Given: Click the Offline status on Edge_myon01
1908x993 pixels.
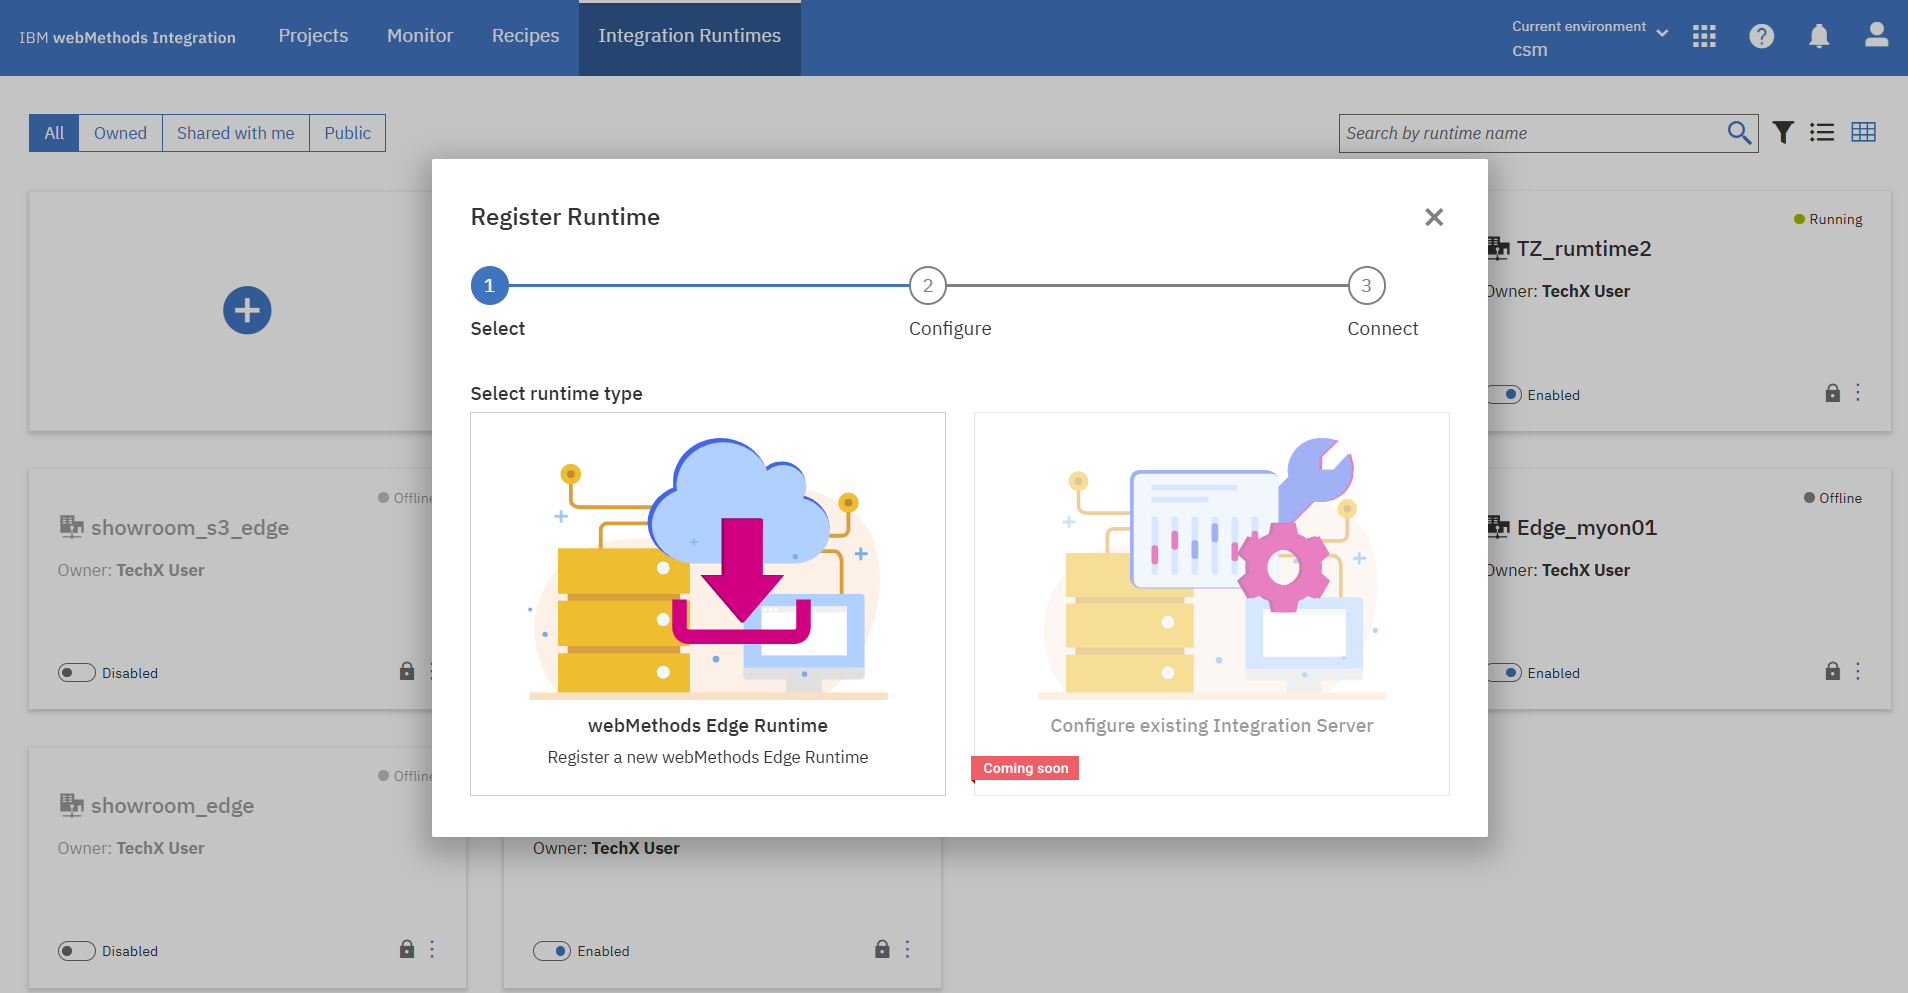Looking at the screenshot, I should (1833, 498).
